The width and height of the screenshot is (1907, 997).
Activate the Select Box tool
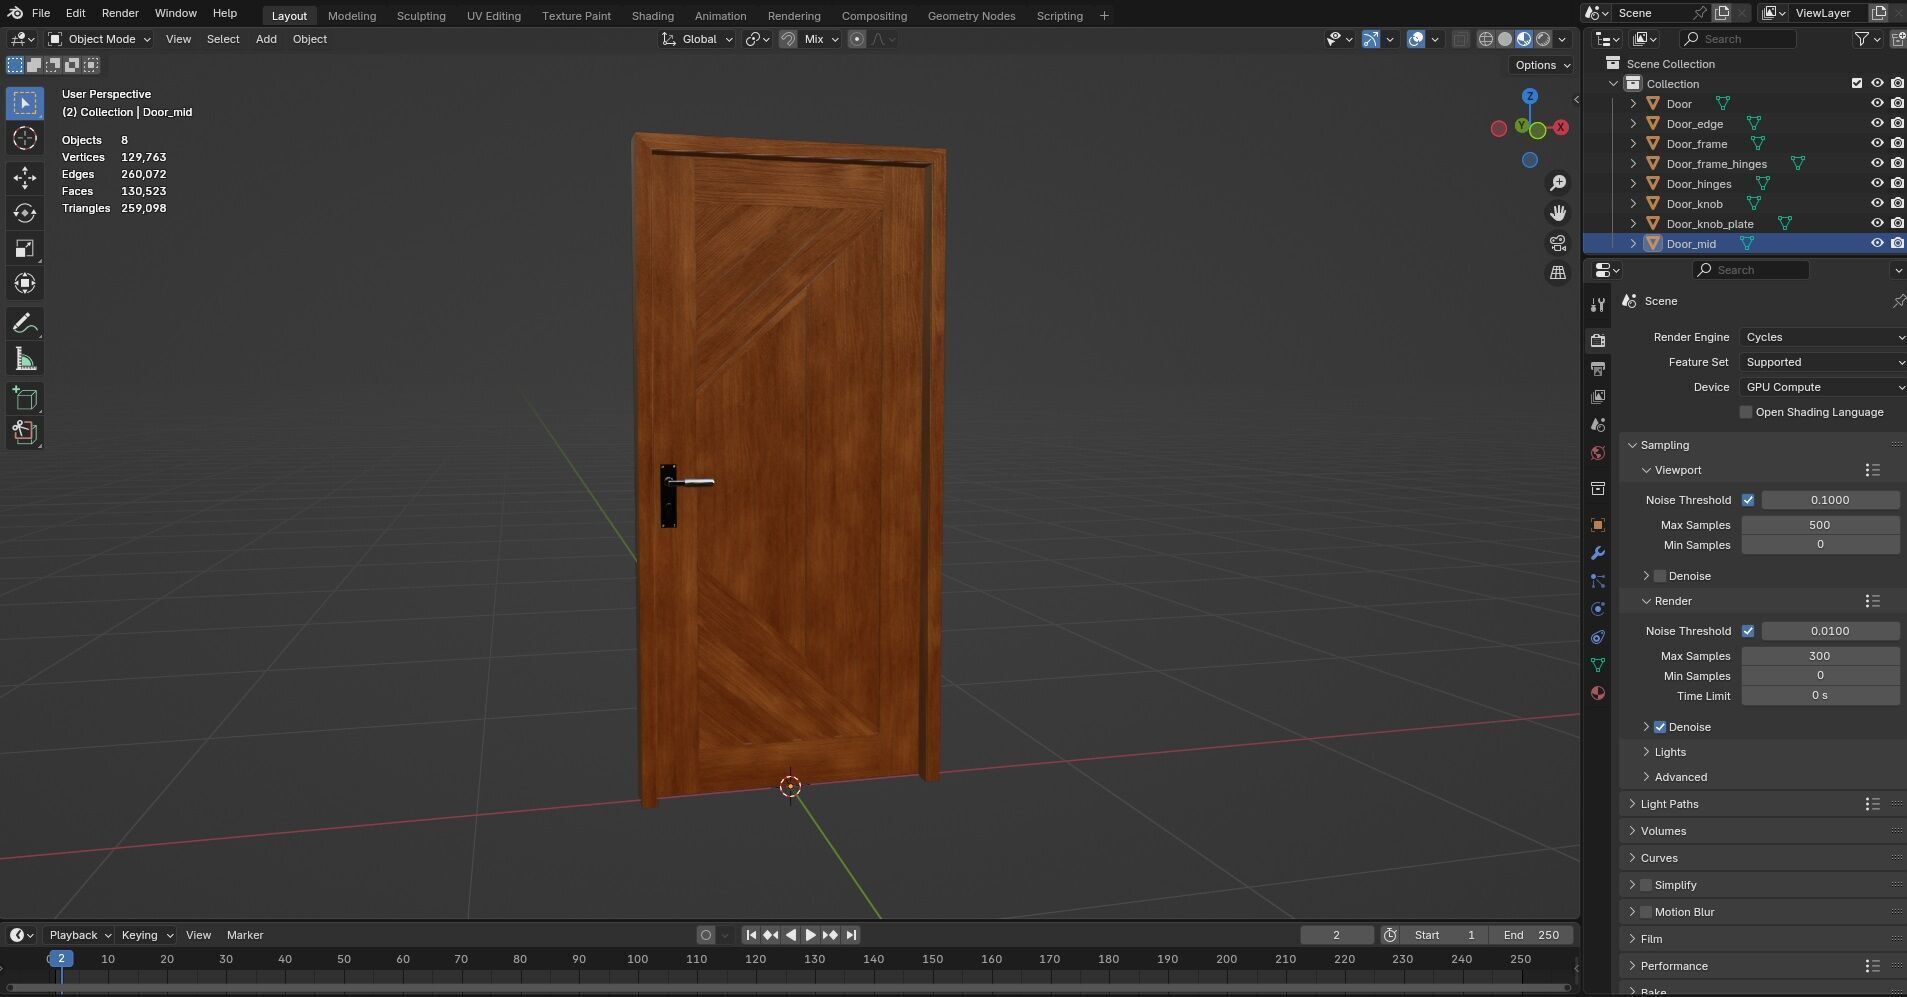tap(25, 103)
